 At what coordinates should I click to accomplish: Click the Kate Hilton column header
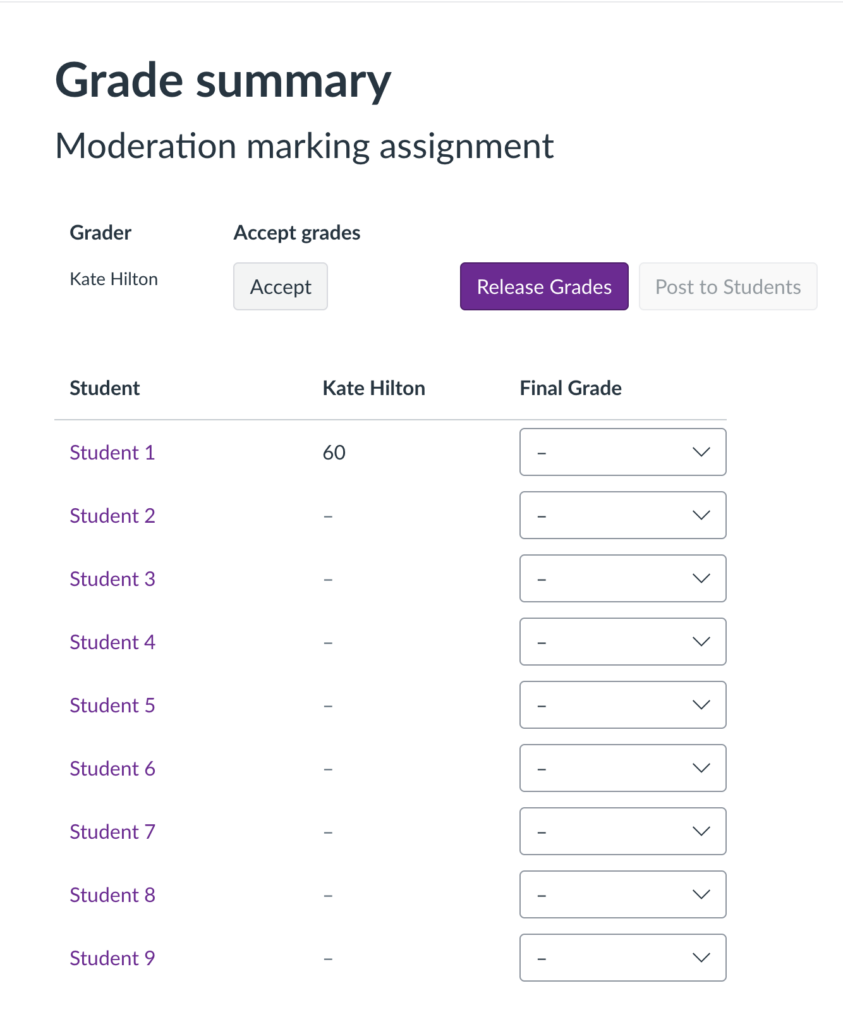[x=373, y=388]
